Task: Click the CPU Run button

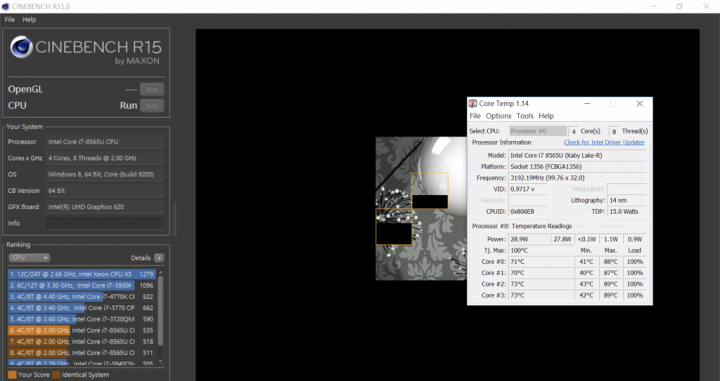Action: coord(152,106)
